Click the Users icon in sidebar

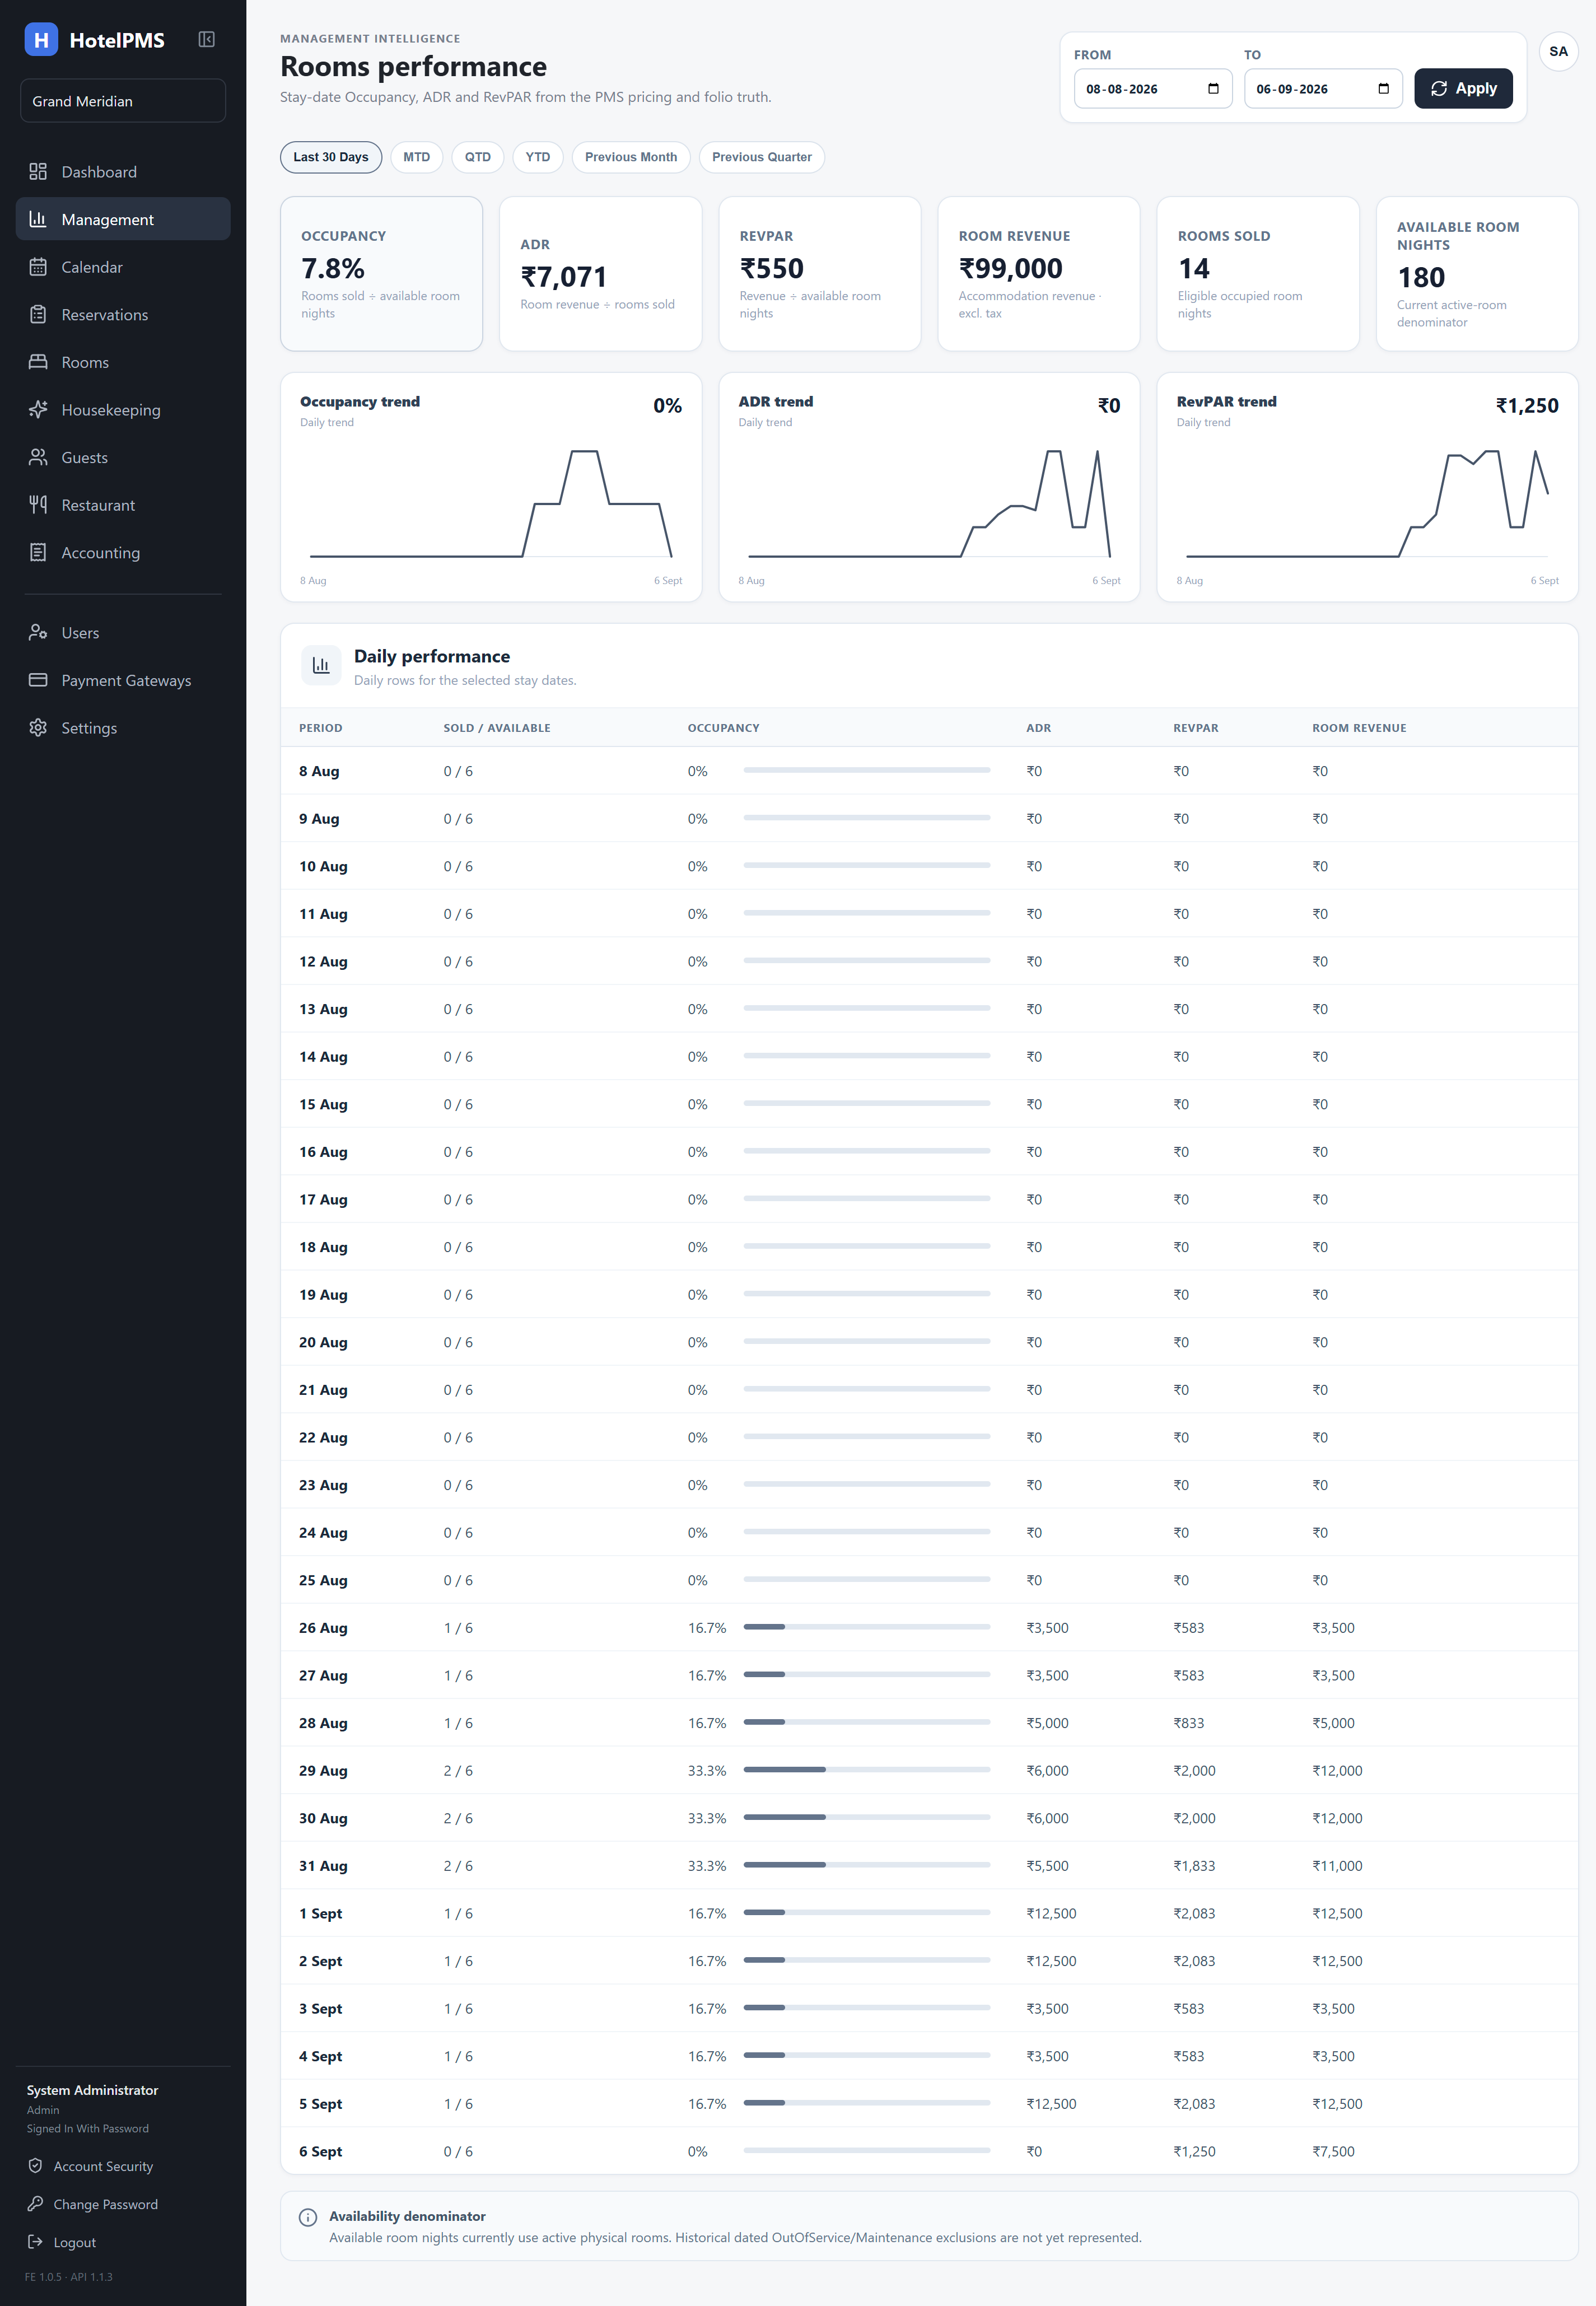(x=38, y=632)
